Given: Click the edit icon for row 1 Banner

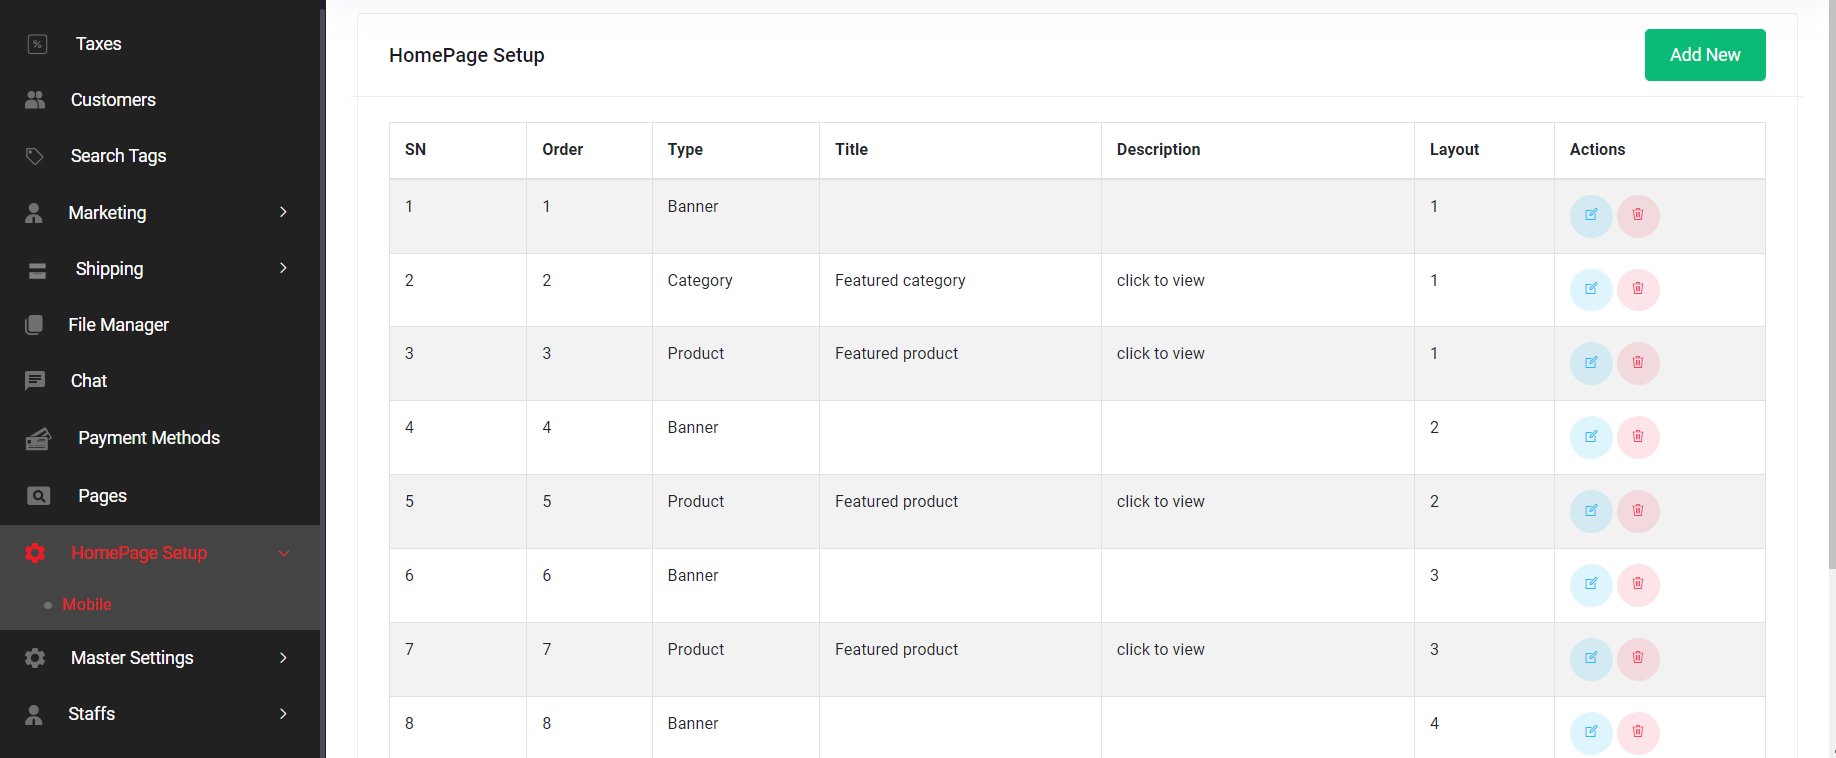Looking at the screenshot, I should [x=1591, y=216].
